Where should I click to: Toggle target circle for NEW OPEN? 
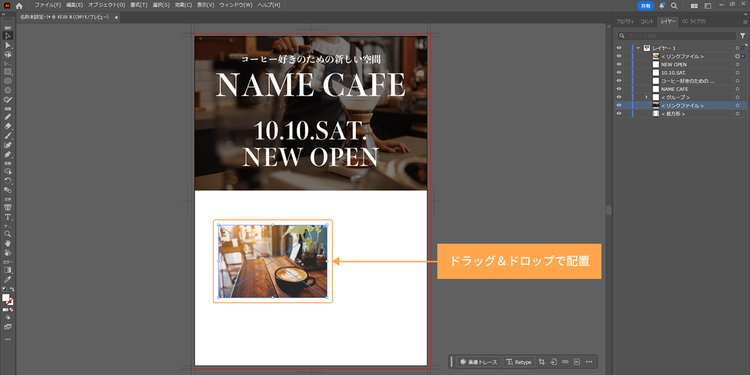[x=737, y=65]
